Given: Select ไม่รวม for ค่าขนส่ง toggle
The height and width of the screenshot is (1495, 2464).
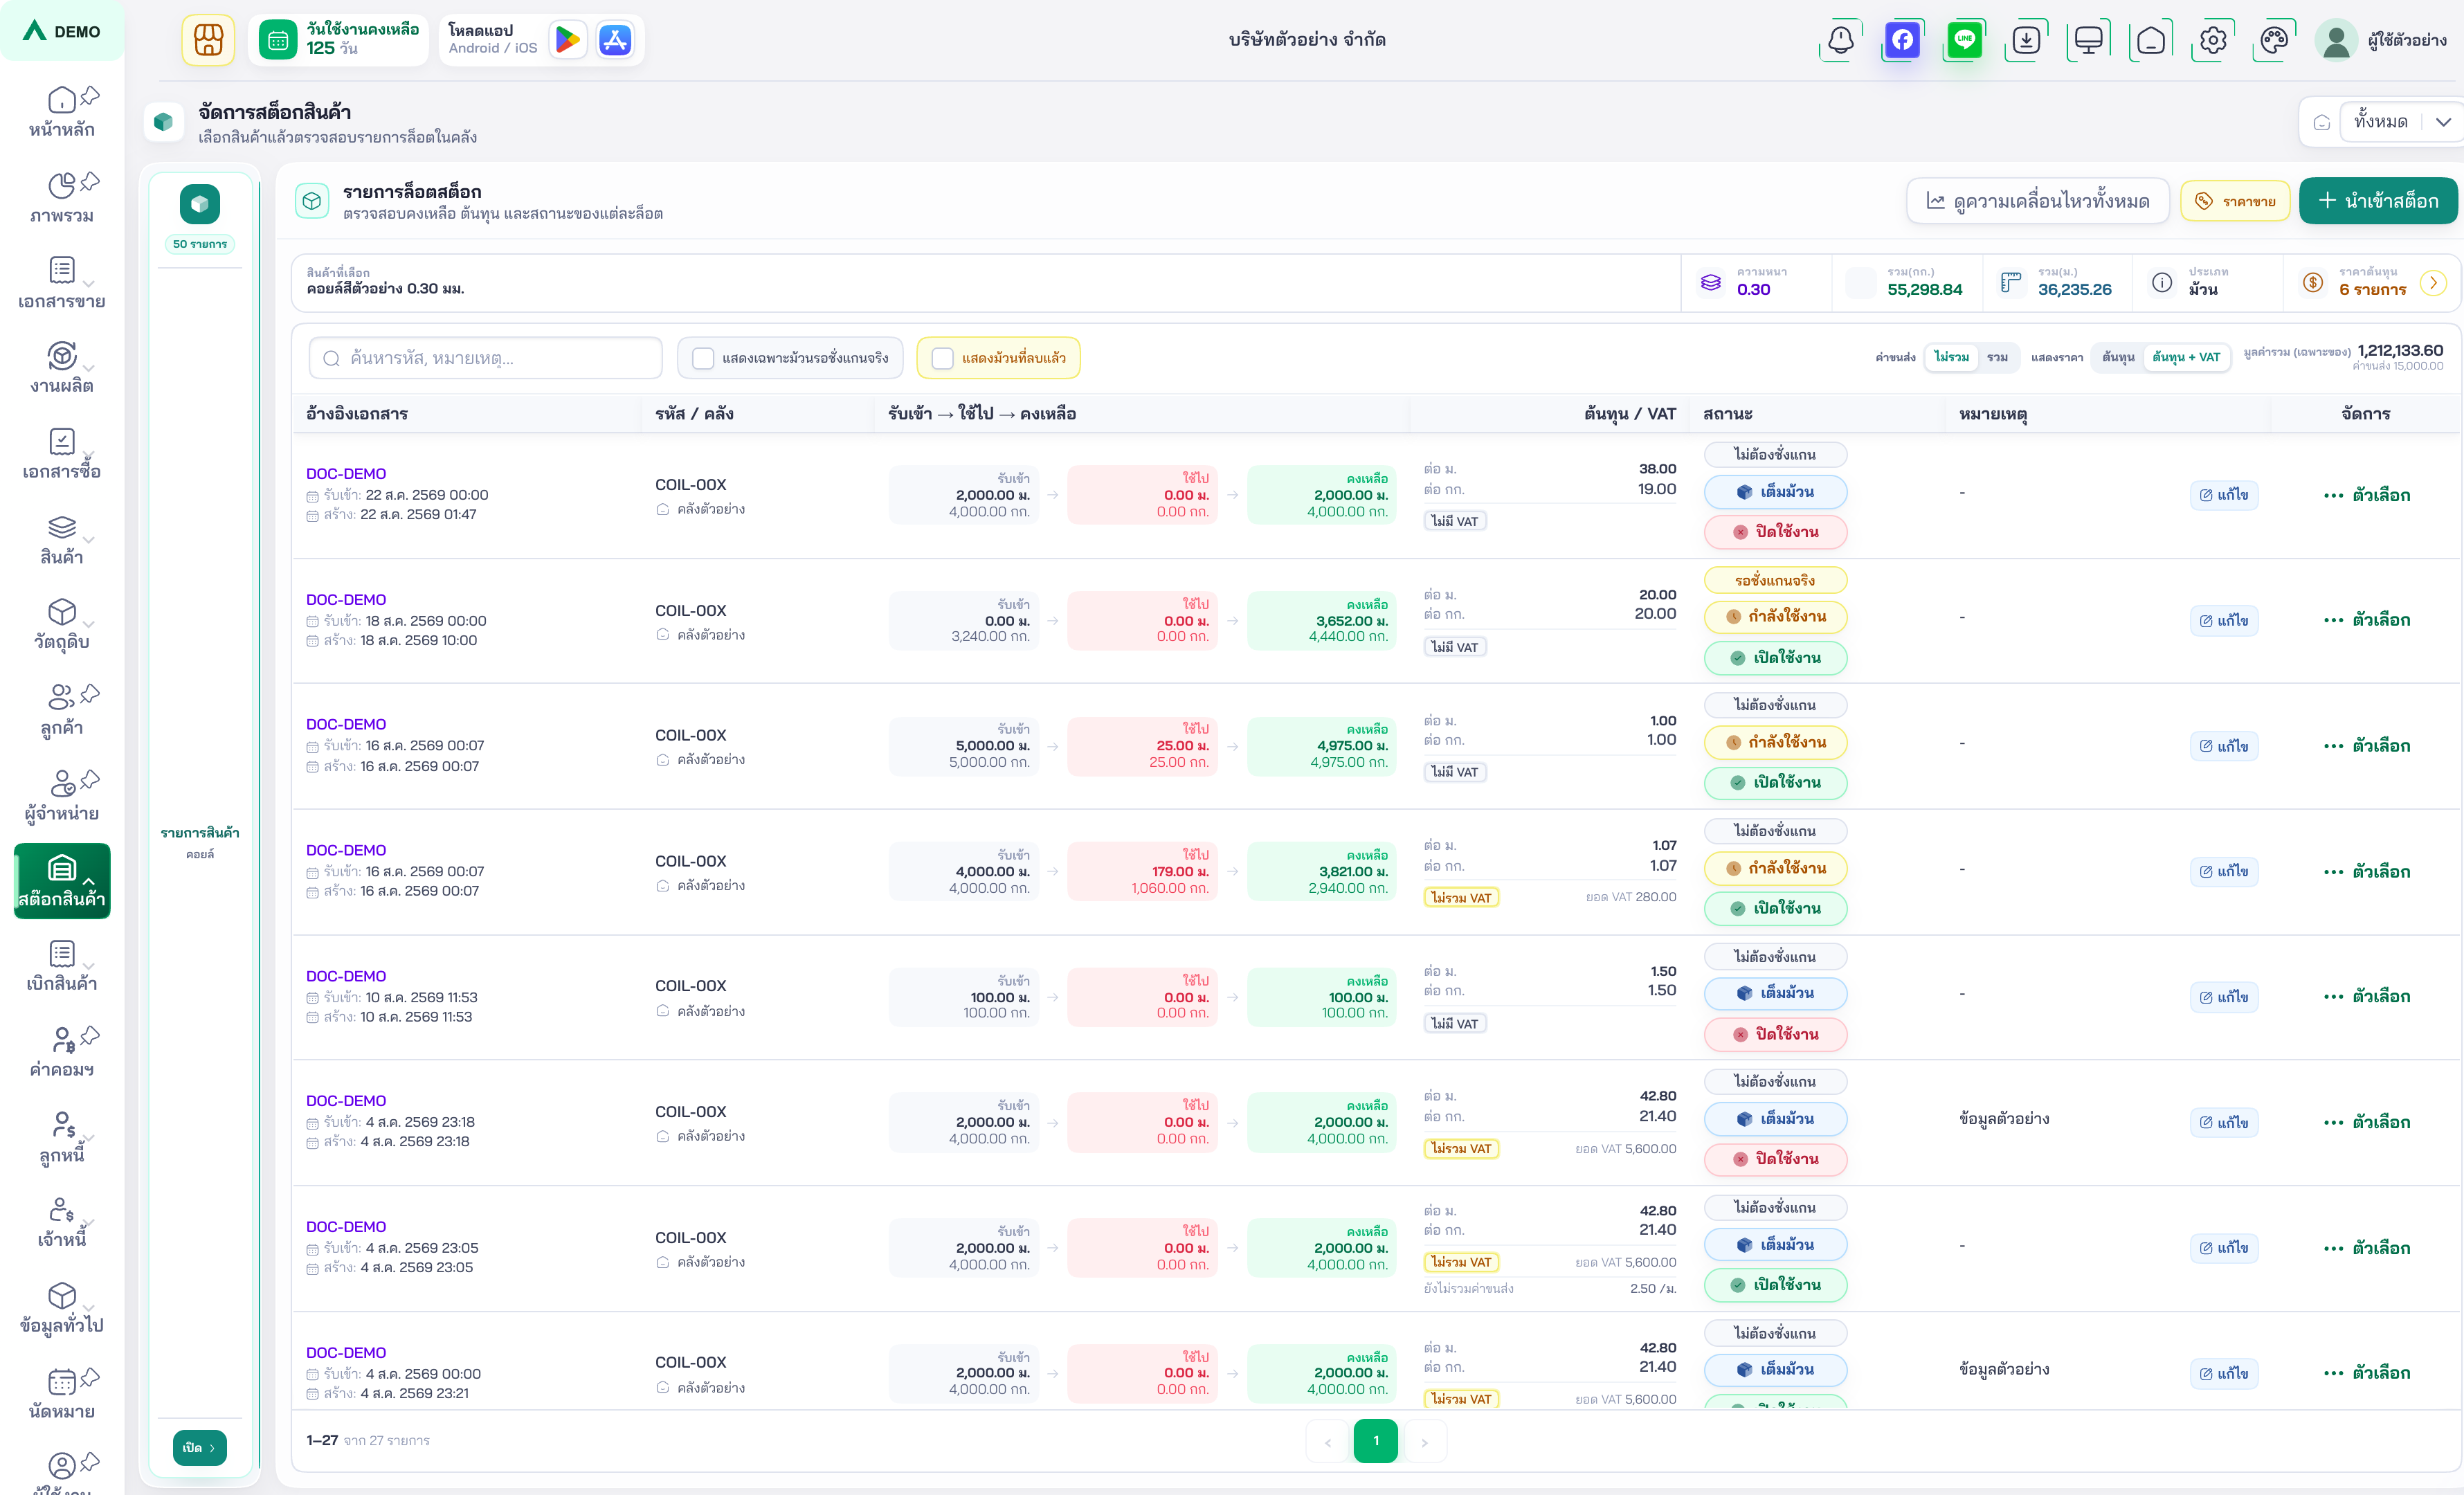Looking at the screenshot, I should tap(1951, 357).
